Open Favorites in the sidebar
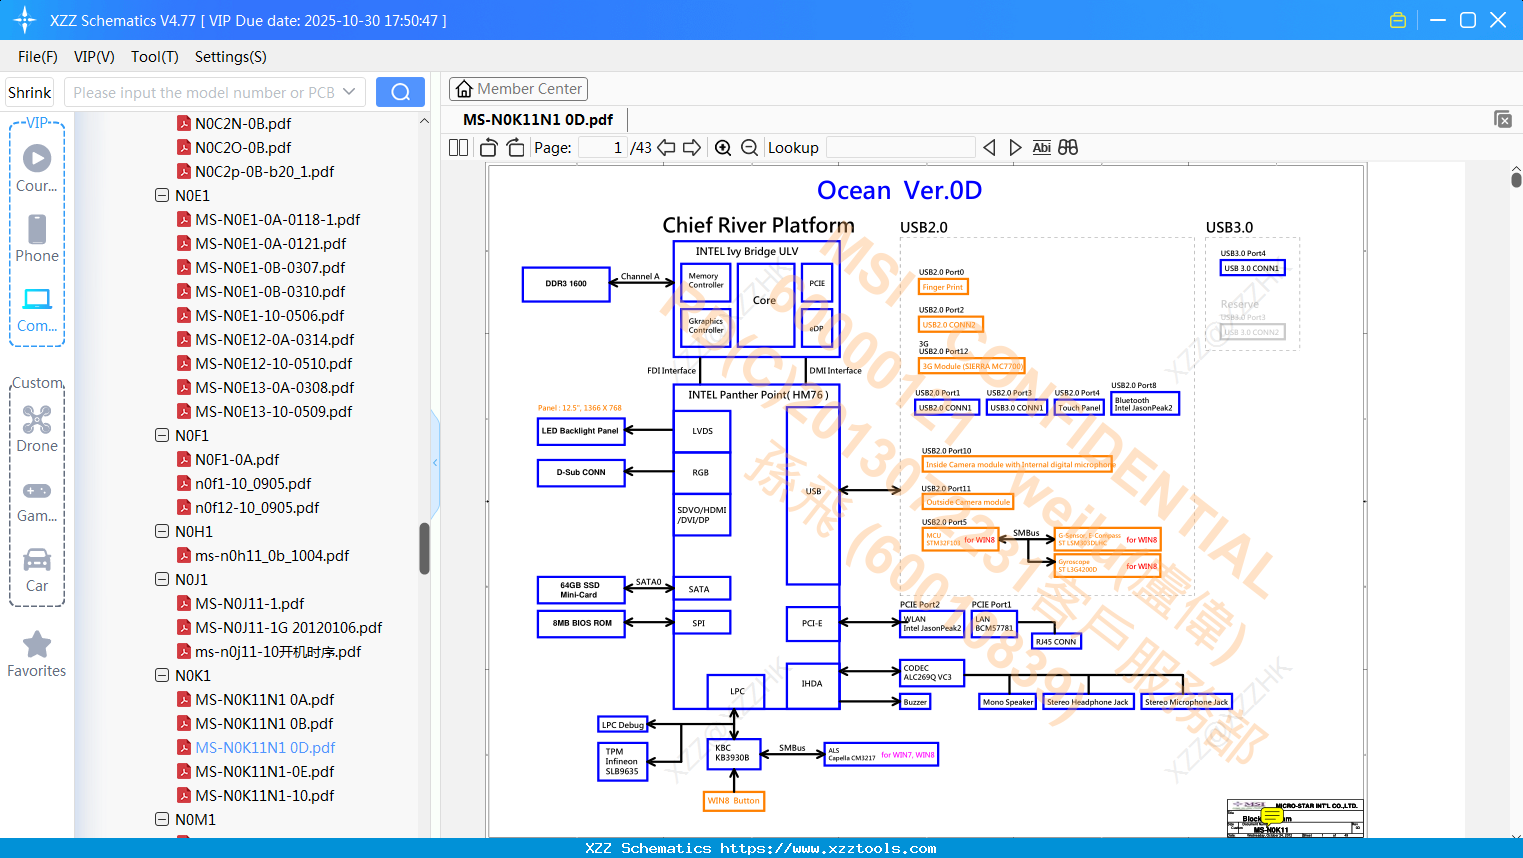The width and height of the screenshot is (1523, 858). point(37,654)
